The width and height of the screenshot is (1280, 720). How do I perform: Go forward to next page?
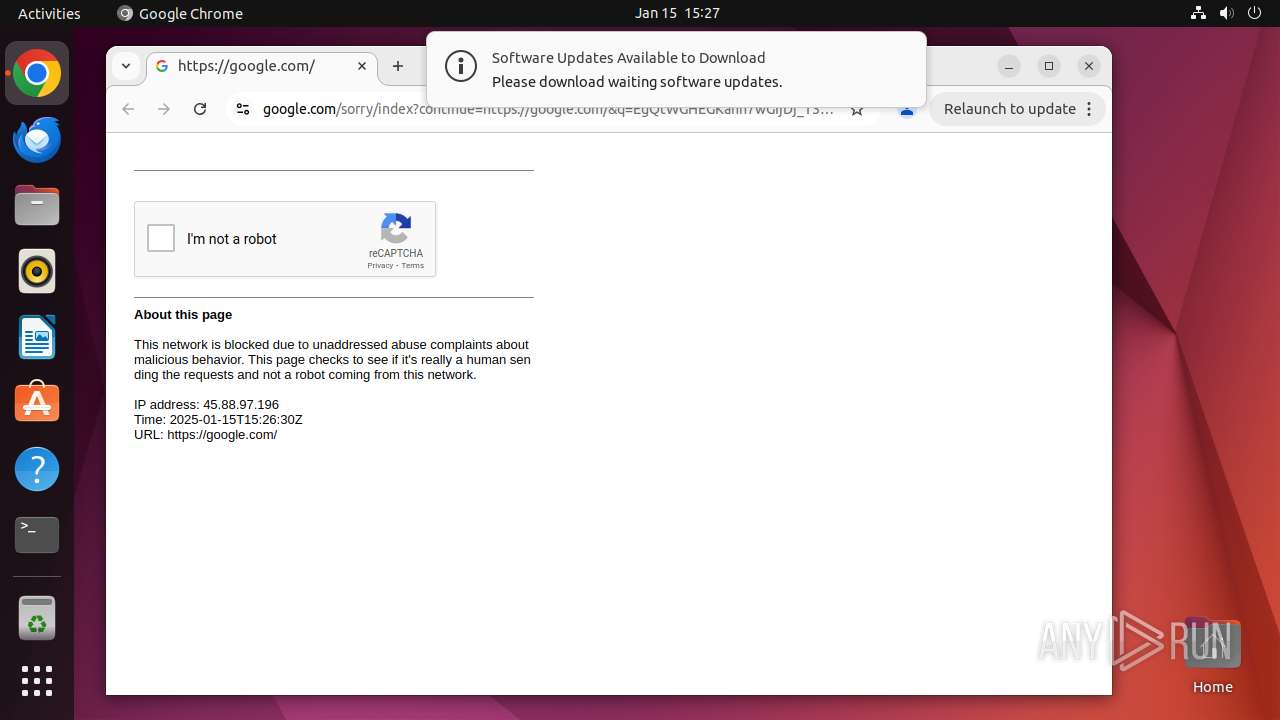[164, 109]
